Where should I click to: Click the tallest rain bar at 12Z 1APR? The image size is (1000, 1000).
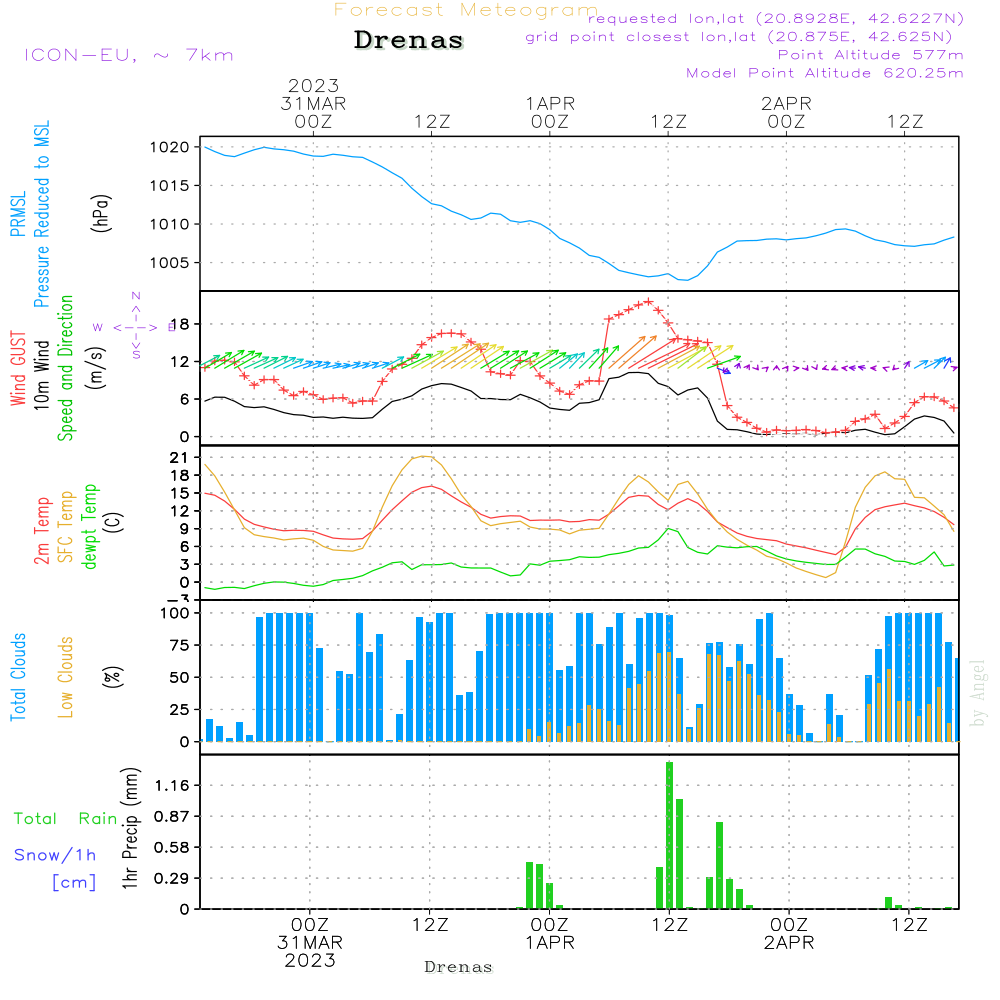[x=669, y=835]
